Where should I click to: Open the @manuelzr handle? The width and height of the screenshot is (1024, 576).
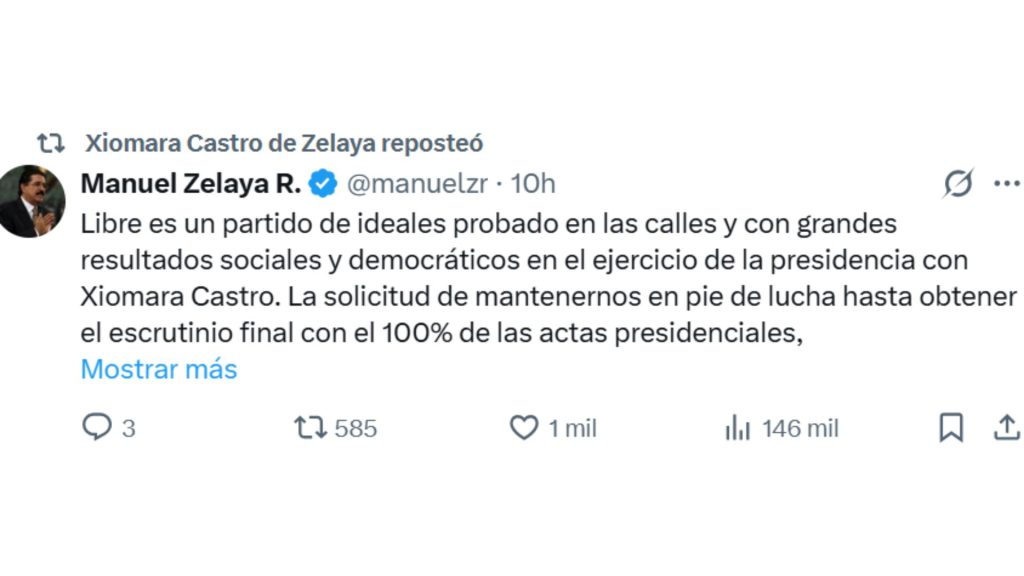[x=418, y=183]
